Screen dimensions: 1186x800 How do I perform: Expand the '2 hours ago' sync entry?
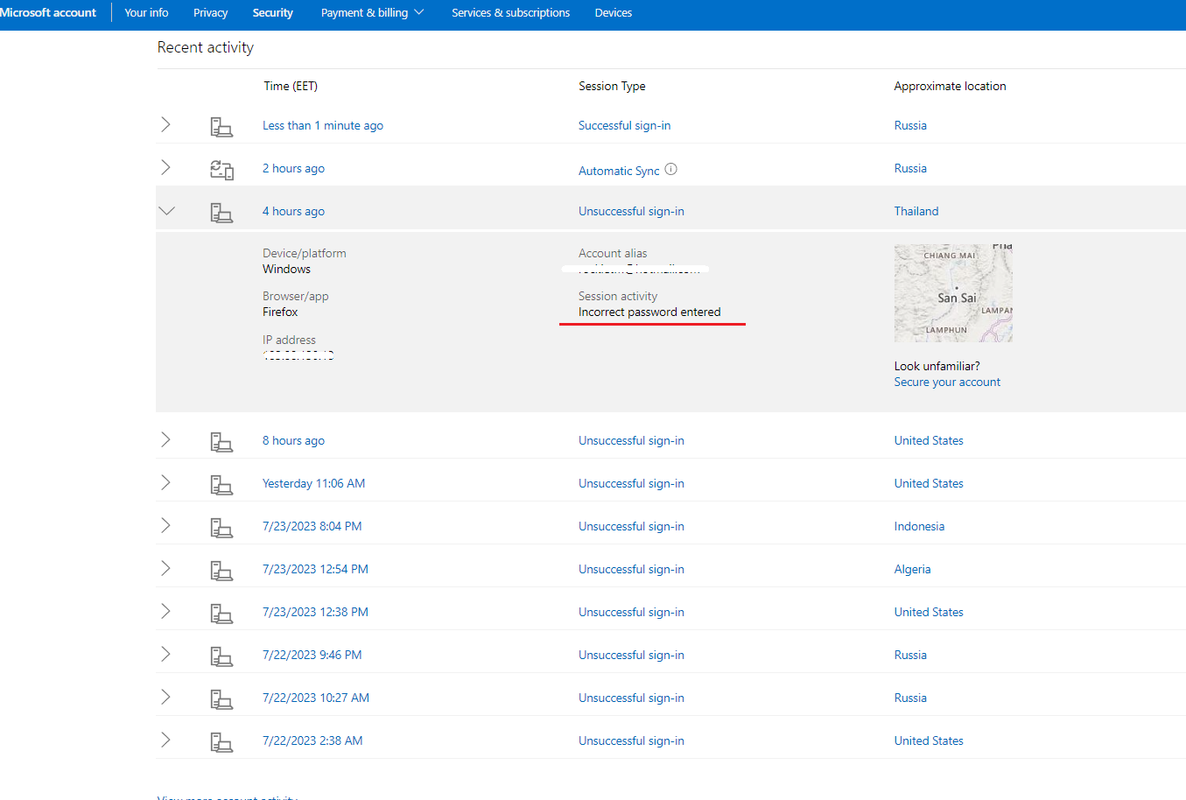(x=166, y=167)
